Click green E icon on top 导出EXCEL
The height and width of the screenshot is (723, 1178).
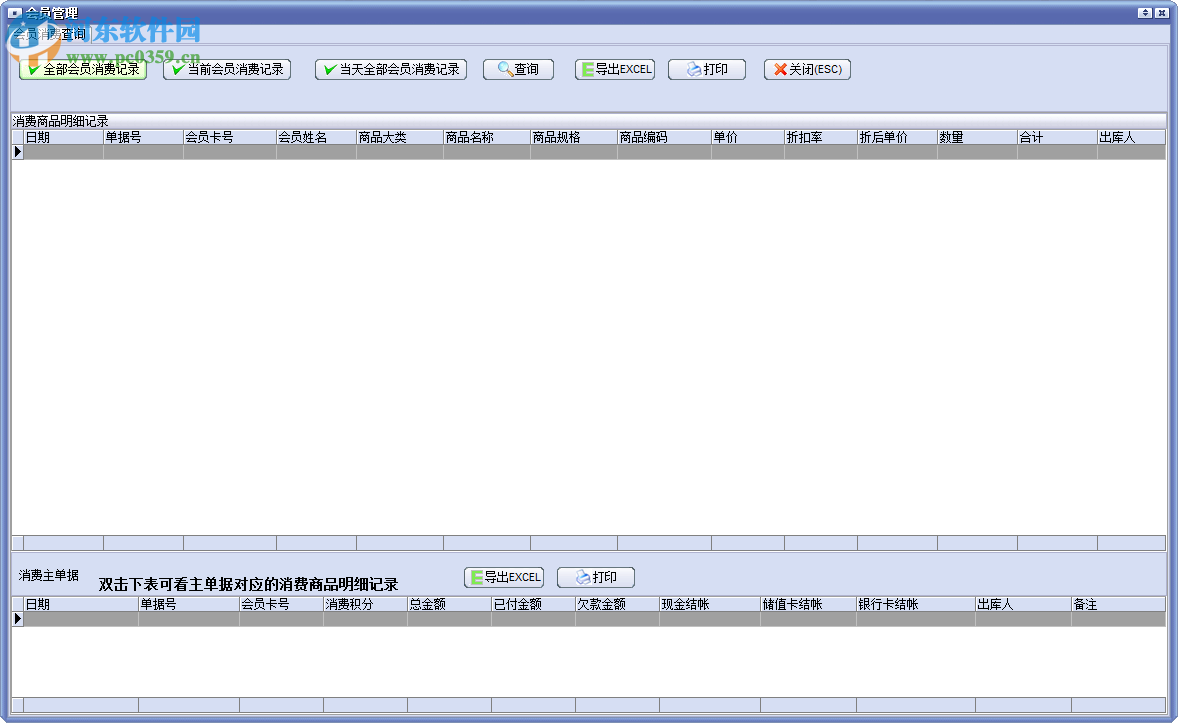coord(587,69)
